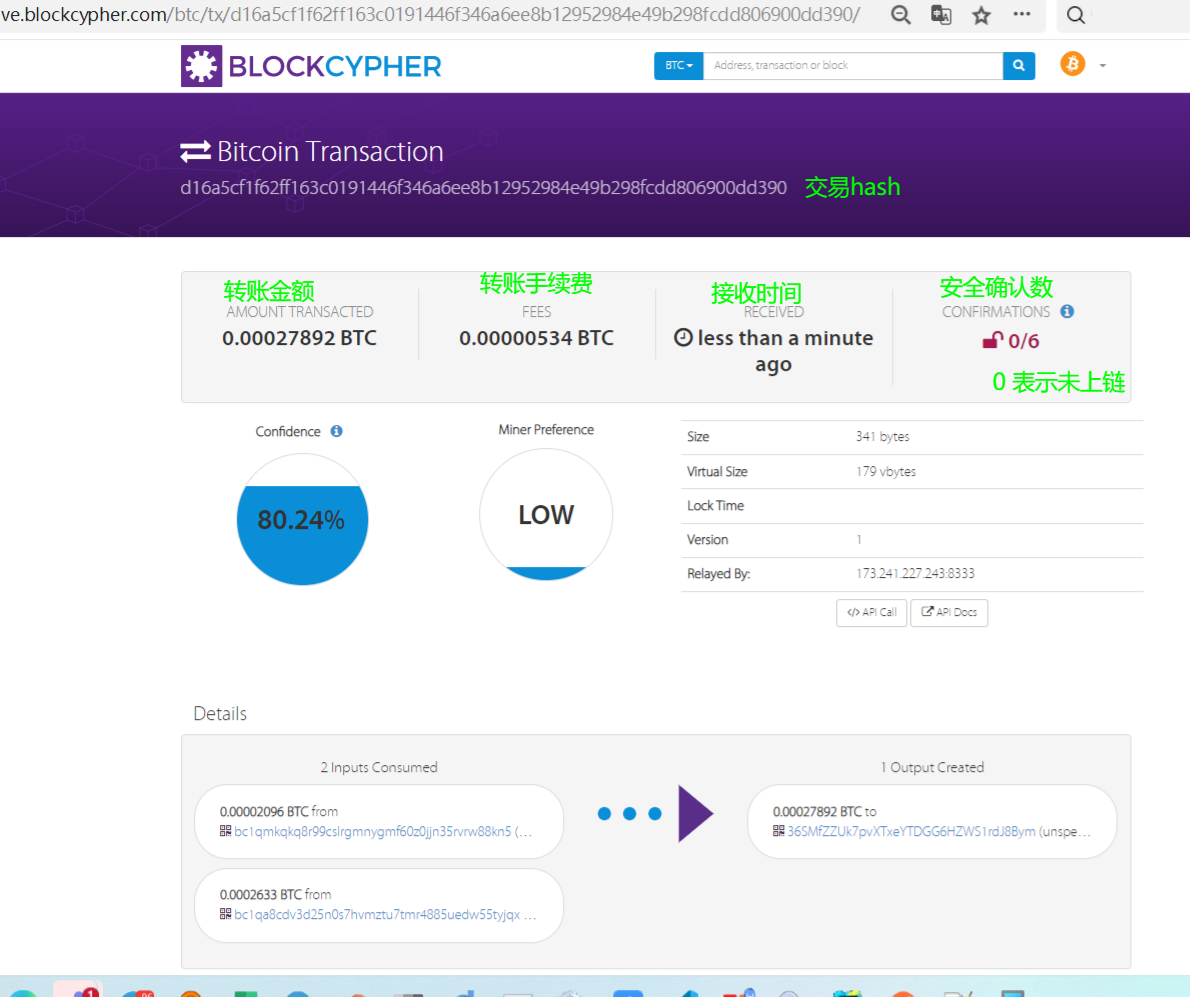This screenshot has height=997, width=1190.
Task: Open the info icon beside Confirmations
Action: click(x=1067, y=312)
